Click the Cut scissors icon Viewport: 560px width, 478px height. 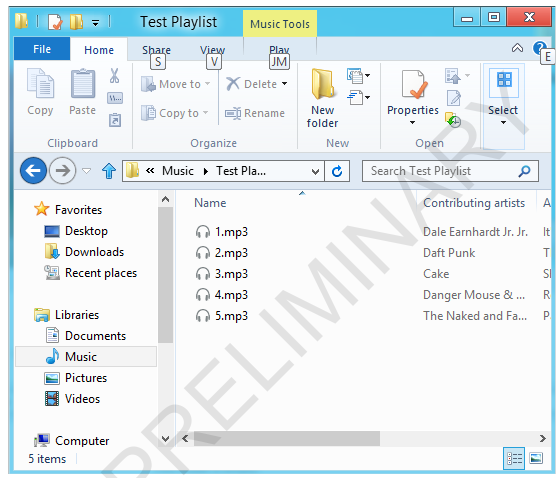(x=114, y=76)
